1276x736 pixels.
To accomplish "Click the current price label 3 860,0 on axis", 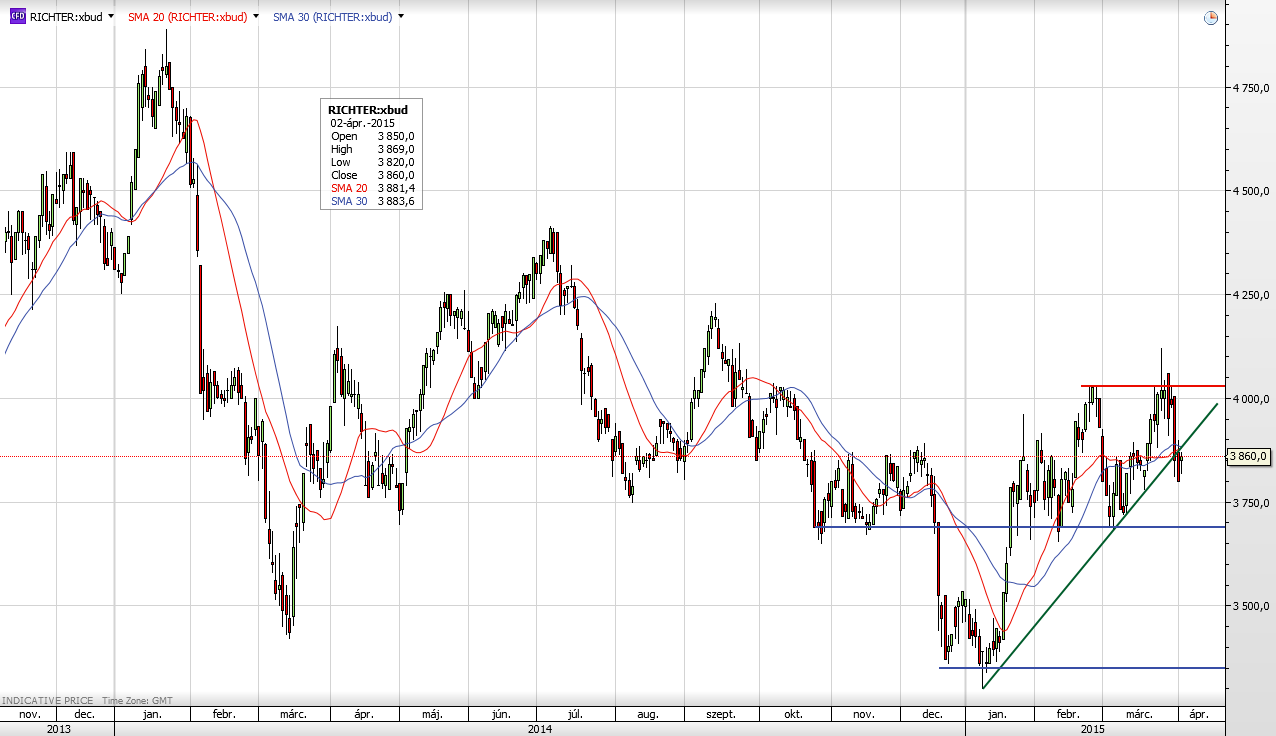I will (x=1249, y=456).
